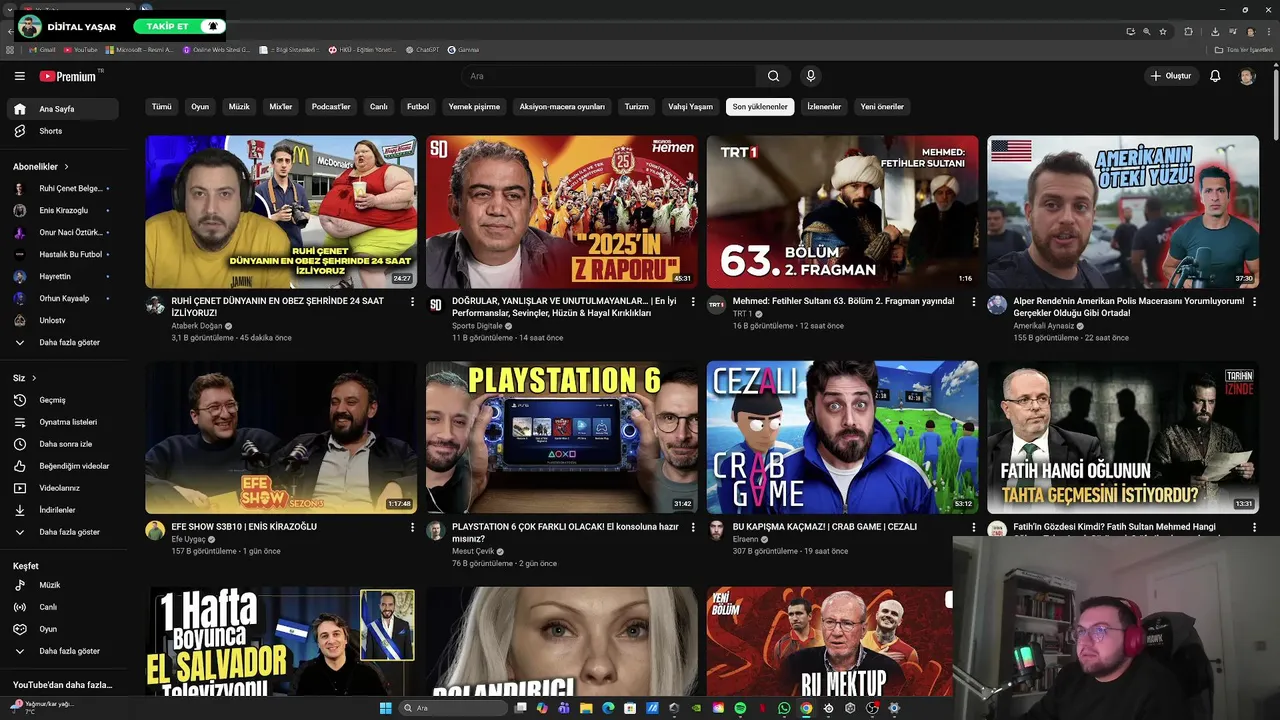This screenshot has height=720, width=1280.
Task: Open the Abonelikler section chevron
Action: click(66, 167)
